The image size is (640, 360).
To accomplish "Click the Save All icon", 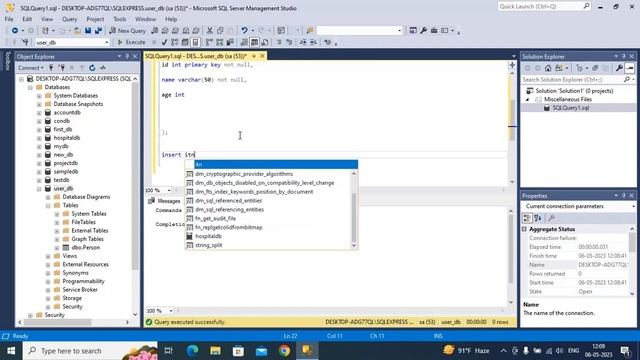I will point(98,31).
